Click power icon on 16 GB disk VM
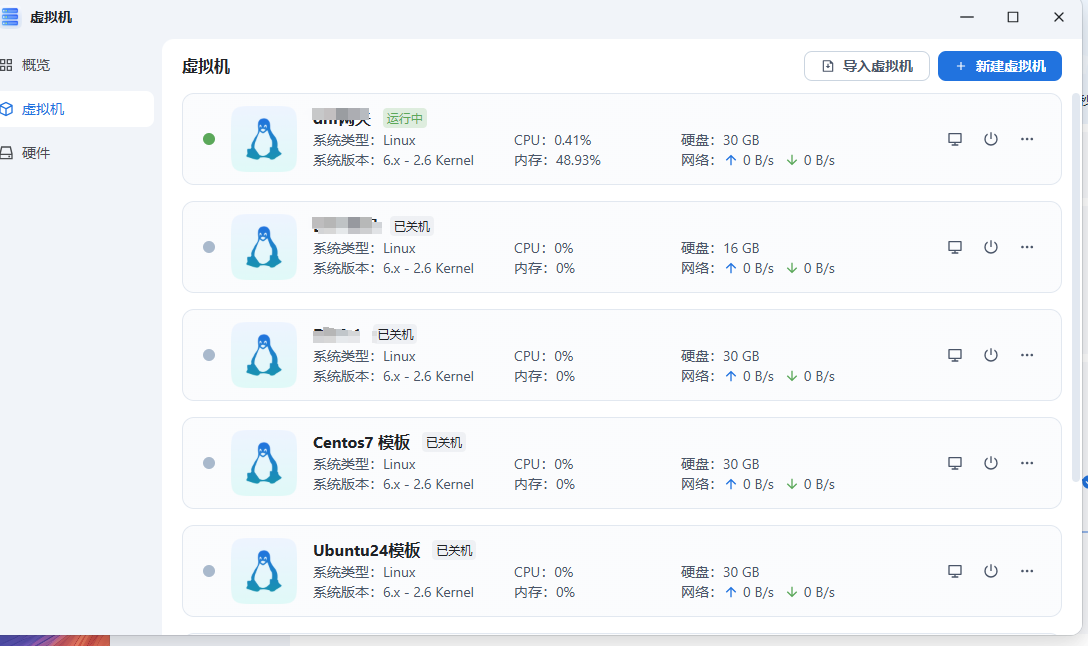 991,247
